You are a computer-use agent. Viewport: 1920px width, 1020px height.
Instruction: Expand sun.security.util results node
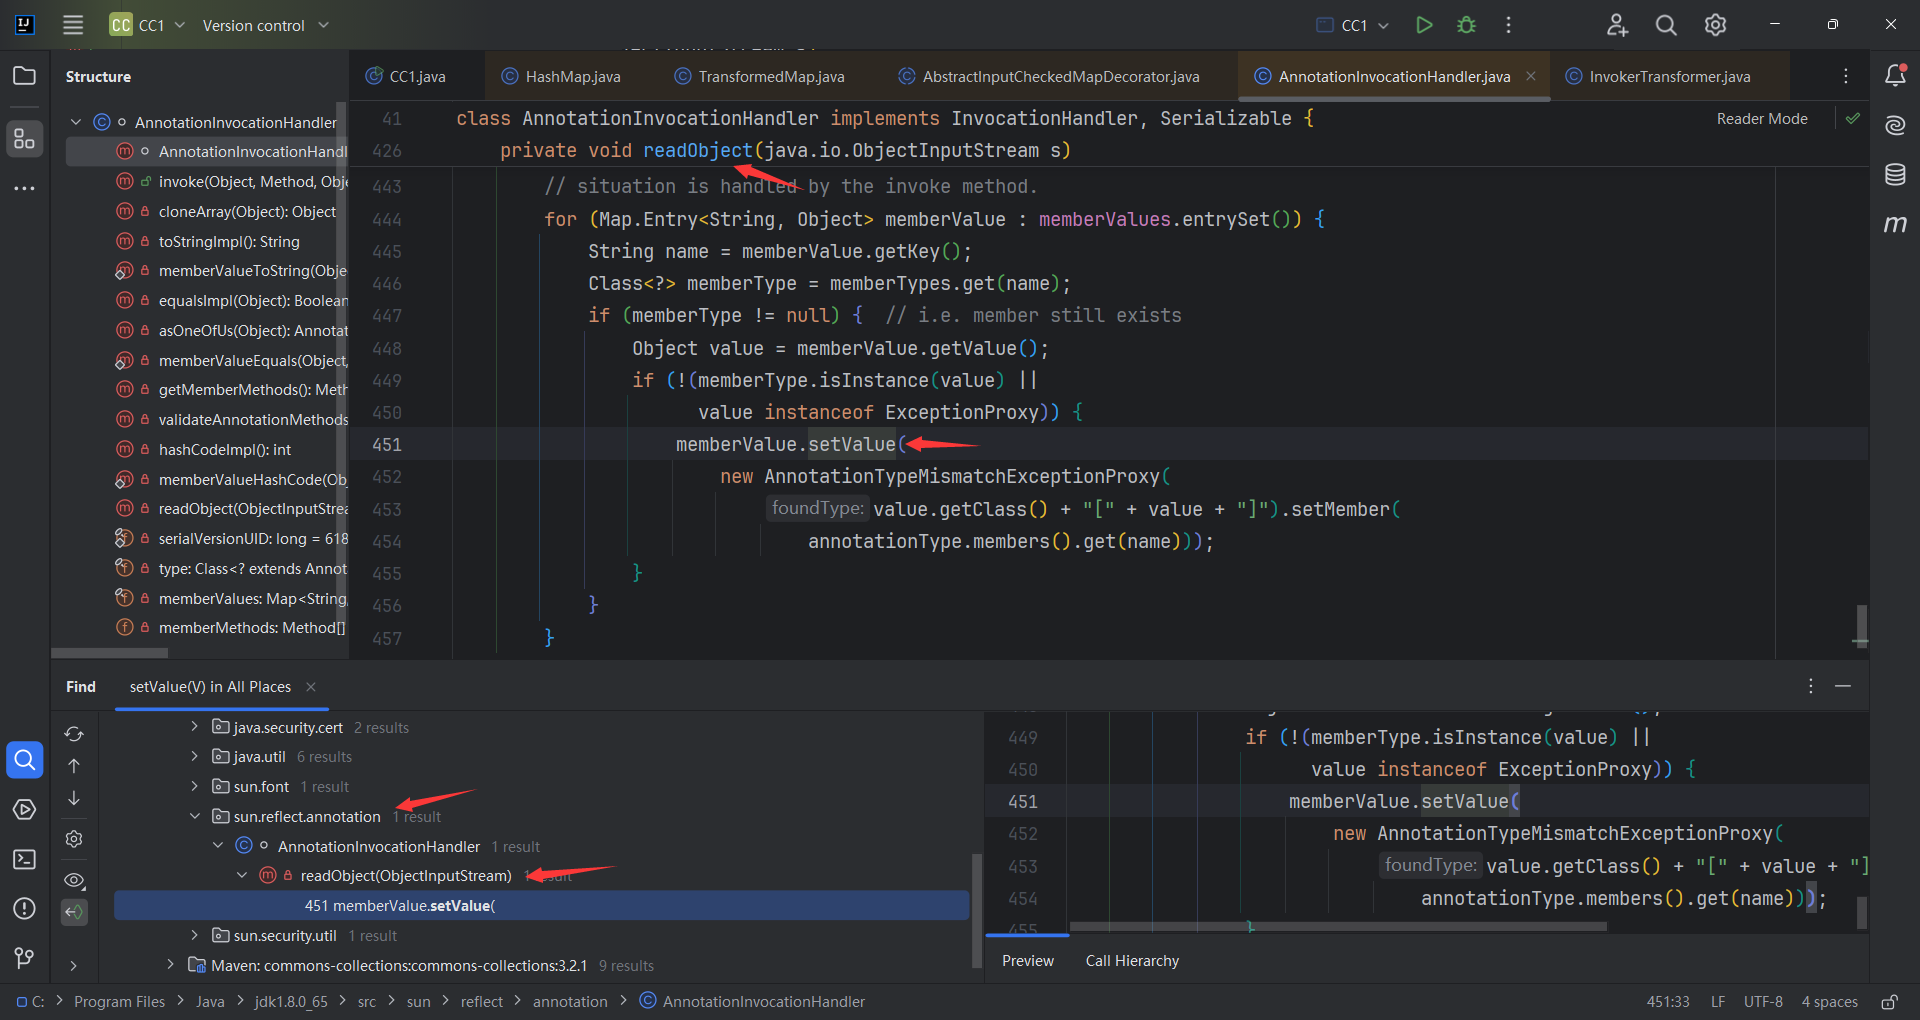(194, 936)
